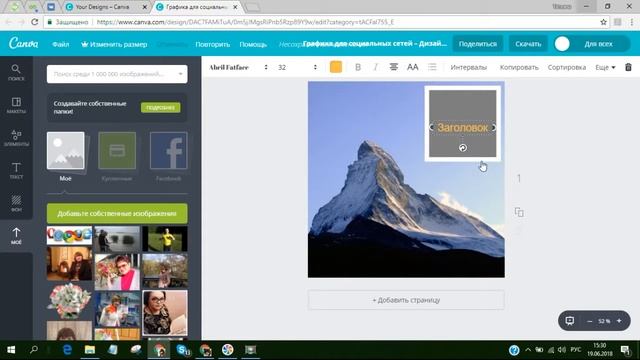This screenshot has width=640, height=360.
Task: Toggle bold formatting
Action: pos(358,67)
